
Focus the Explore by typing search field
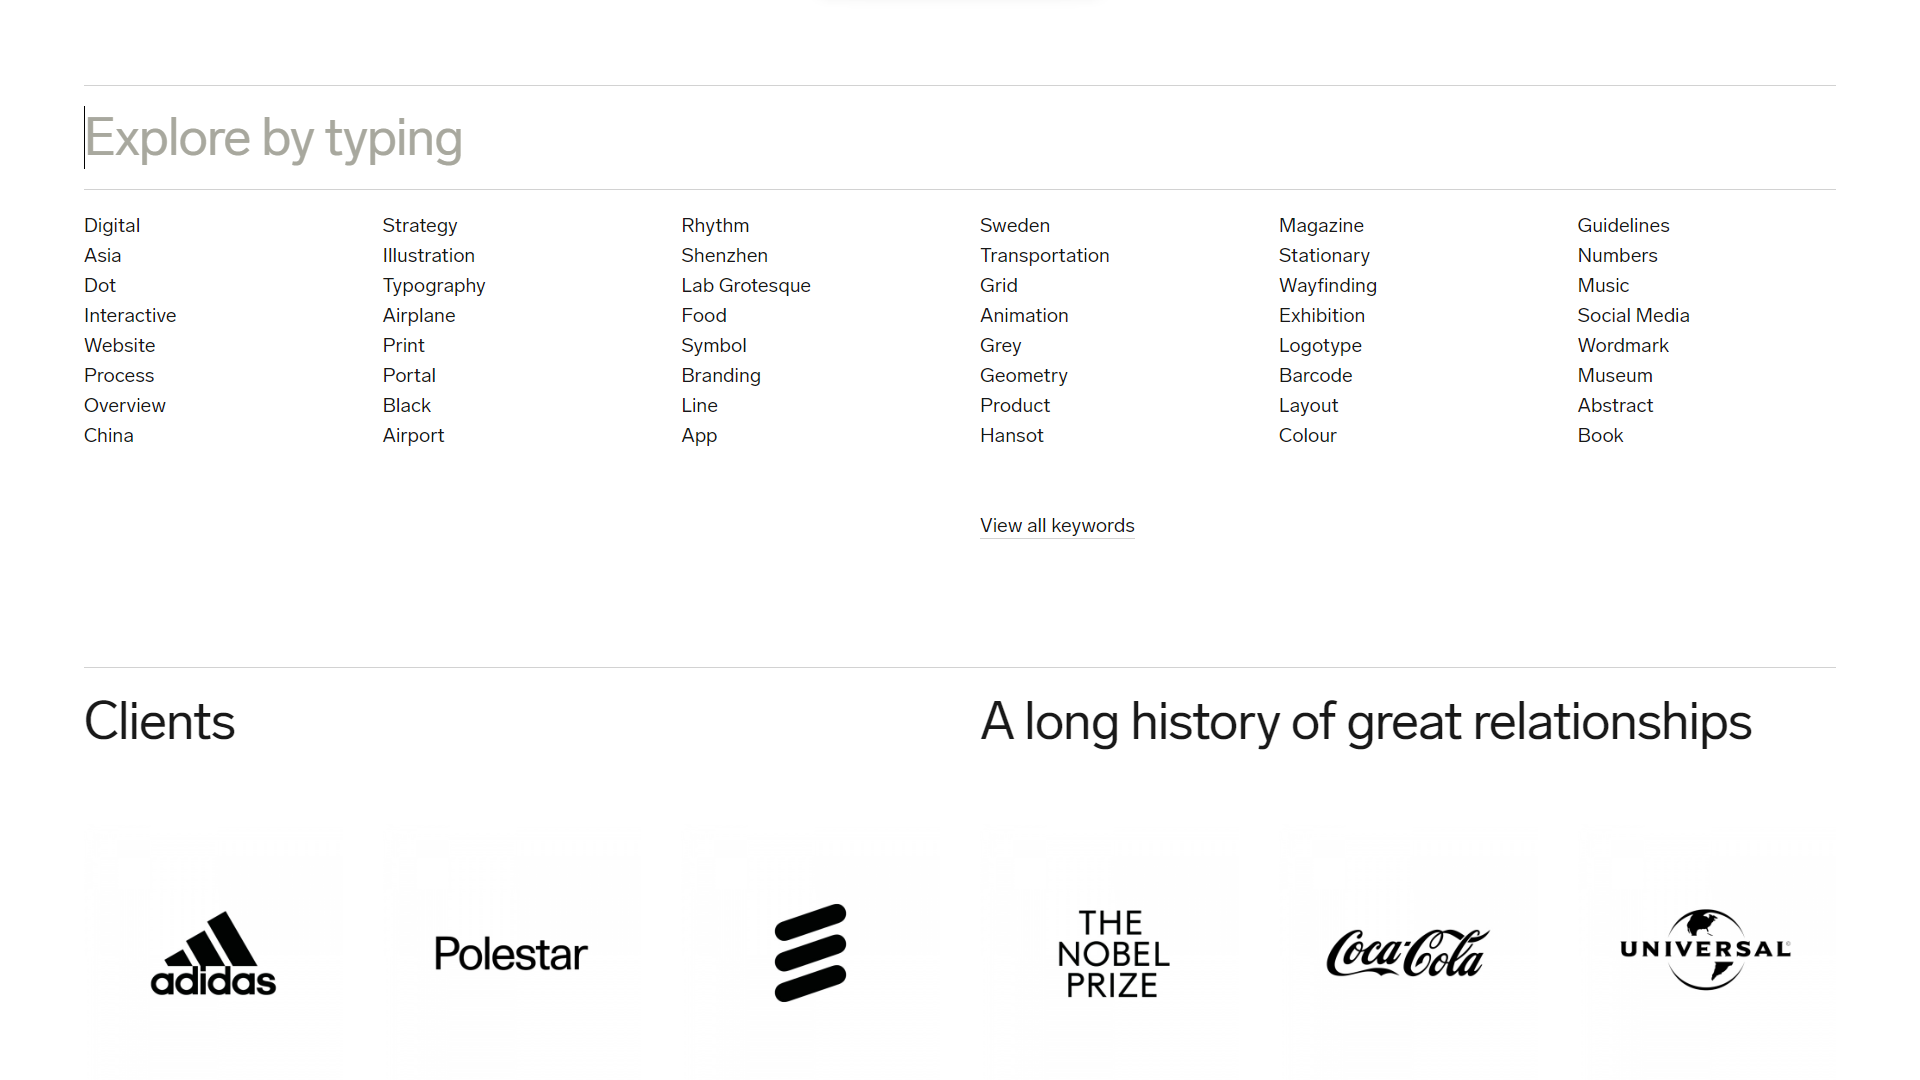pos(960,138)
